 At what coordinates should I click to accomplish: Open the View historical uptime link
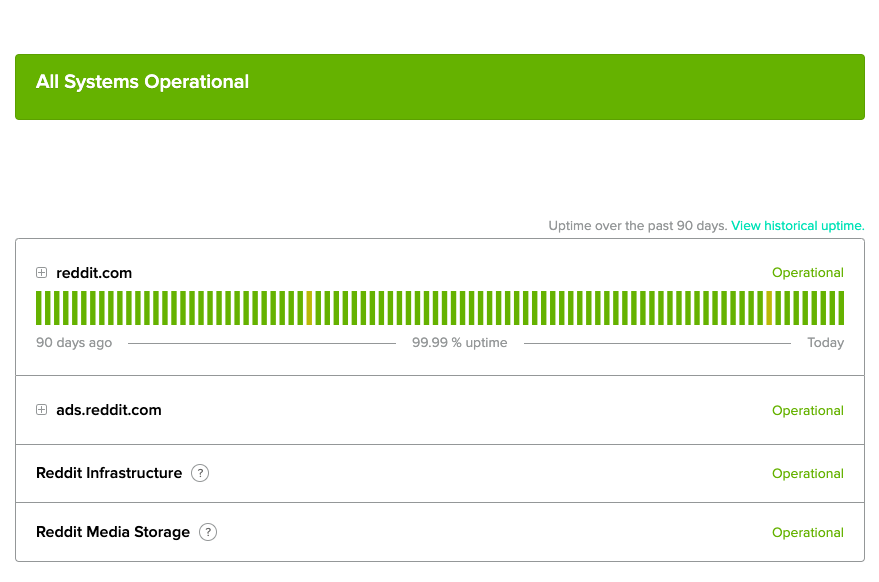(797, 226)
